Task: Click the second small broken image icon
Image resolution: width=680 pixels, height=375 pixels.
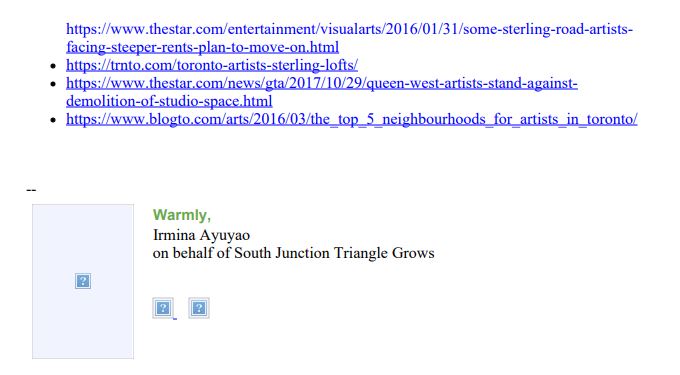Action: coord(199,308)
